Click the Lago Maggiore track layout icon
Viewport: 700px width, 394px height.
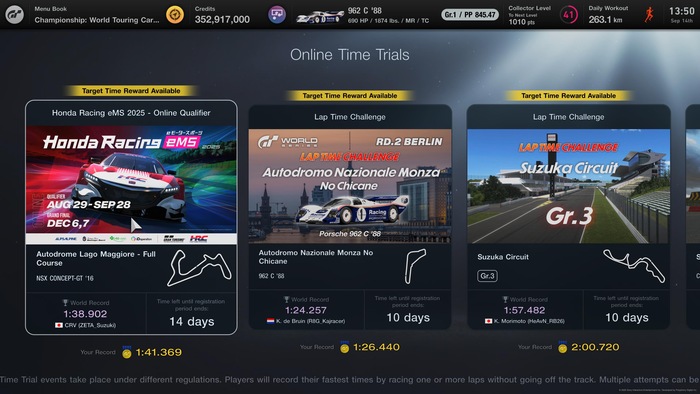pyautogui.click(x=199, y=268)
